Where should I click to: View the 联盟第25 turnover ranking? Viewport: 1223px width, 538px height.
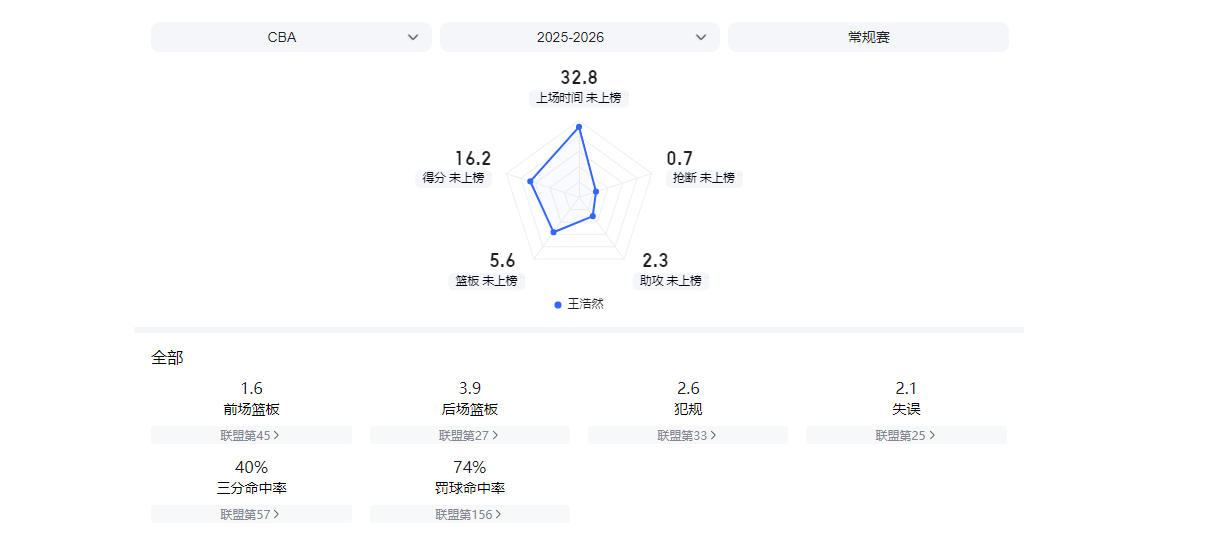[905, 435]
